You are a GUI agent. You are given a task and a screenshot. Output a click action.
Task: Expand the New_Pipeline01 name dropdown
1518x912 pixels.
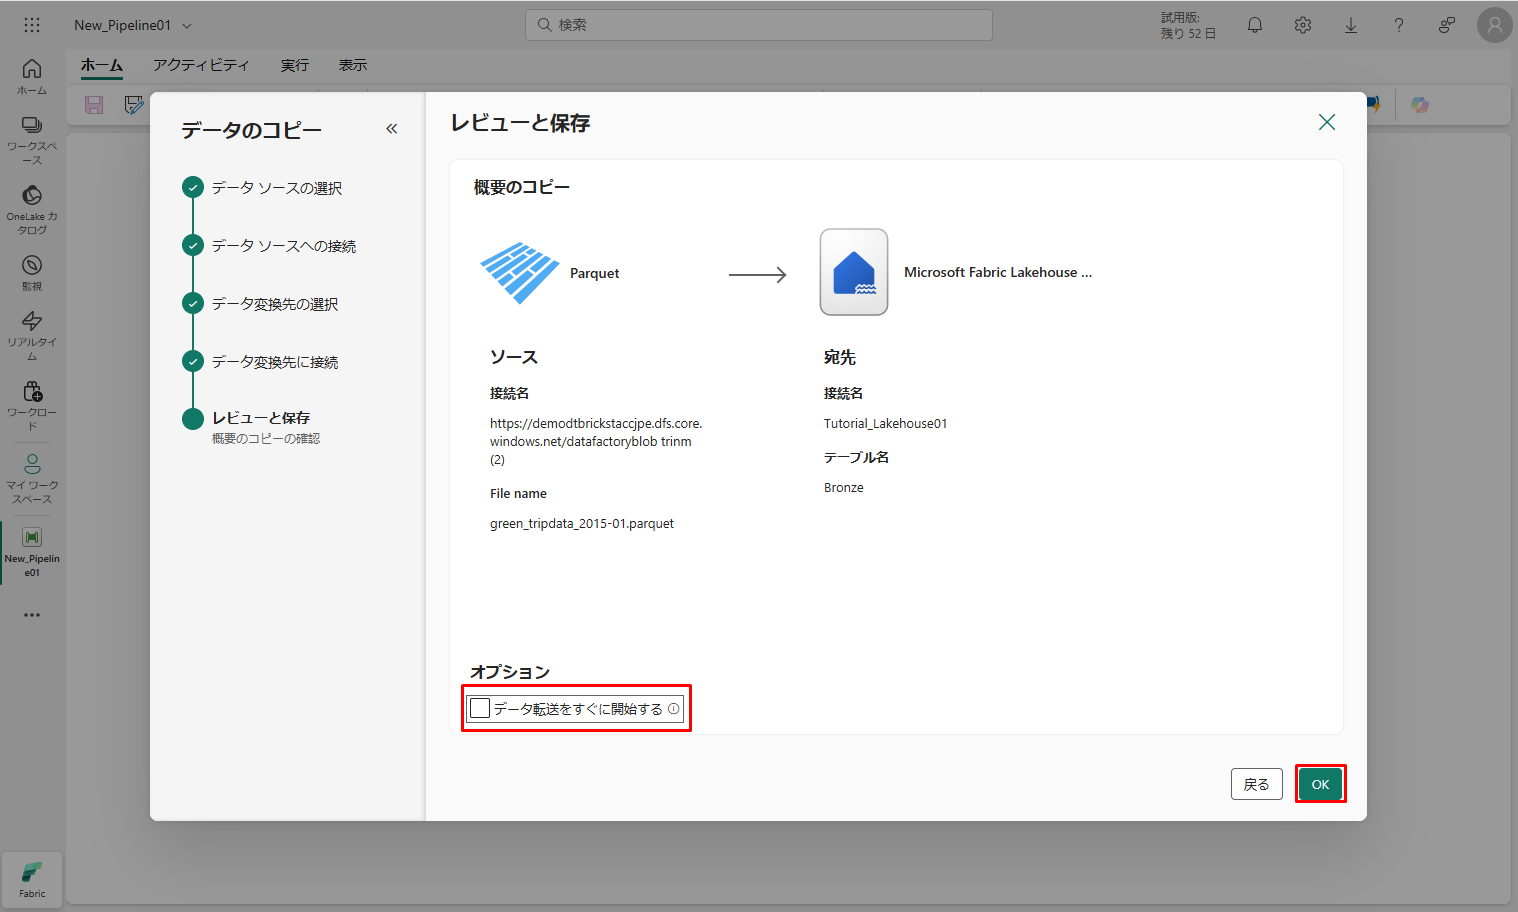(187, 26)
